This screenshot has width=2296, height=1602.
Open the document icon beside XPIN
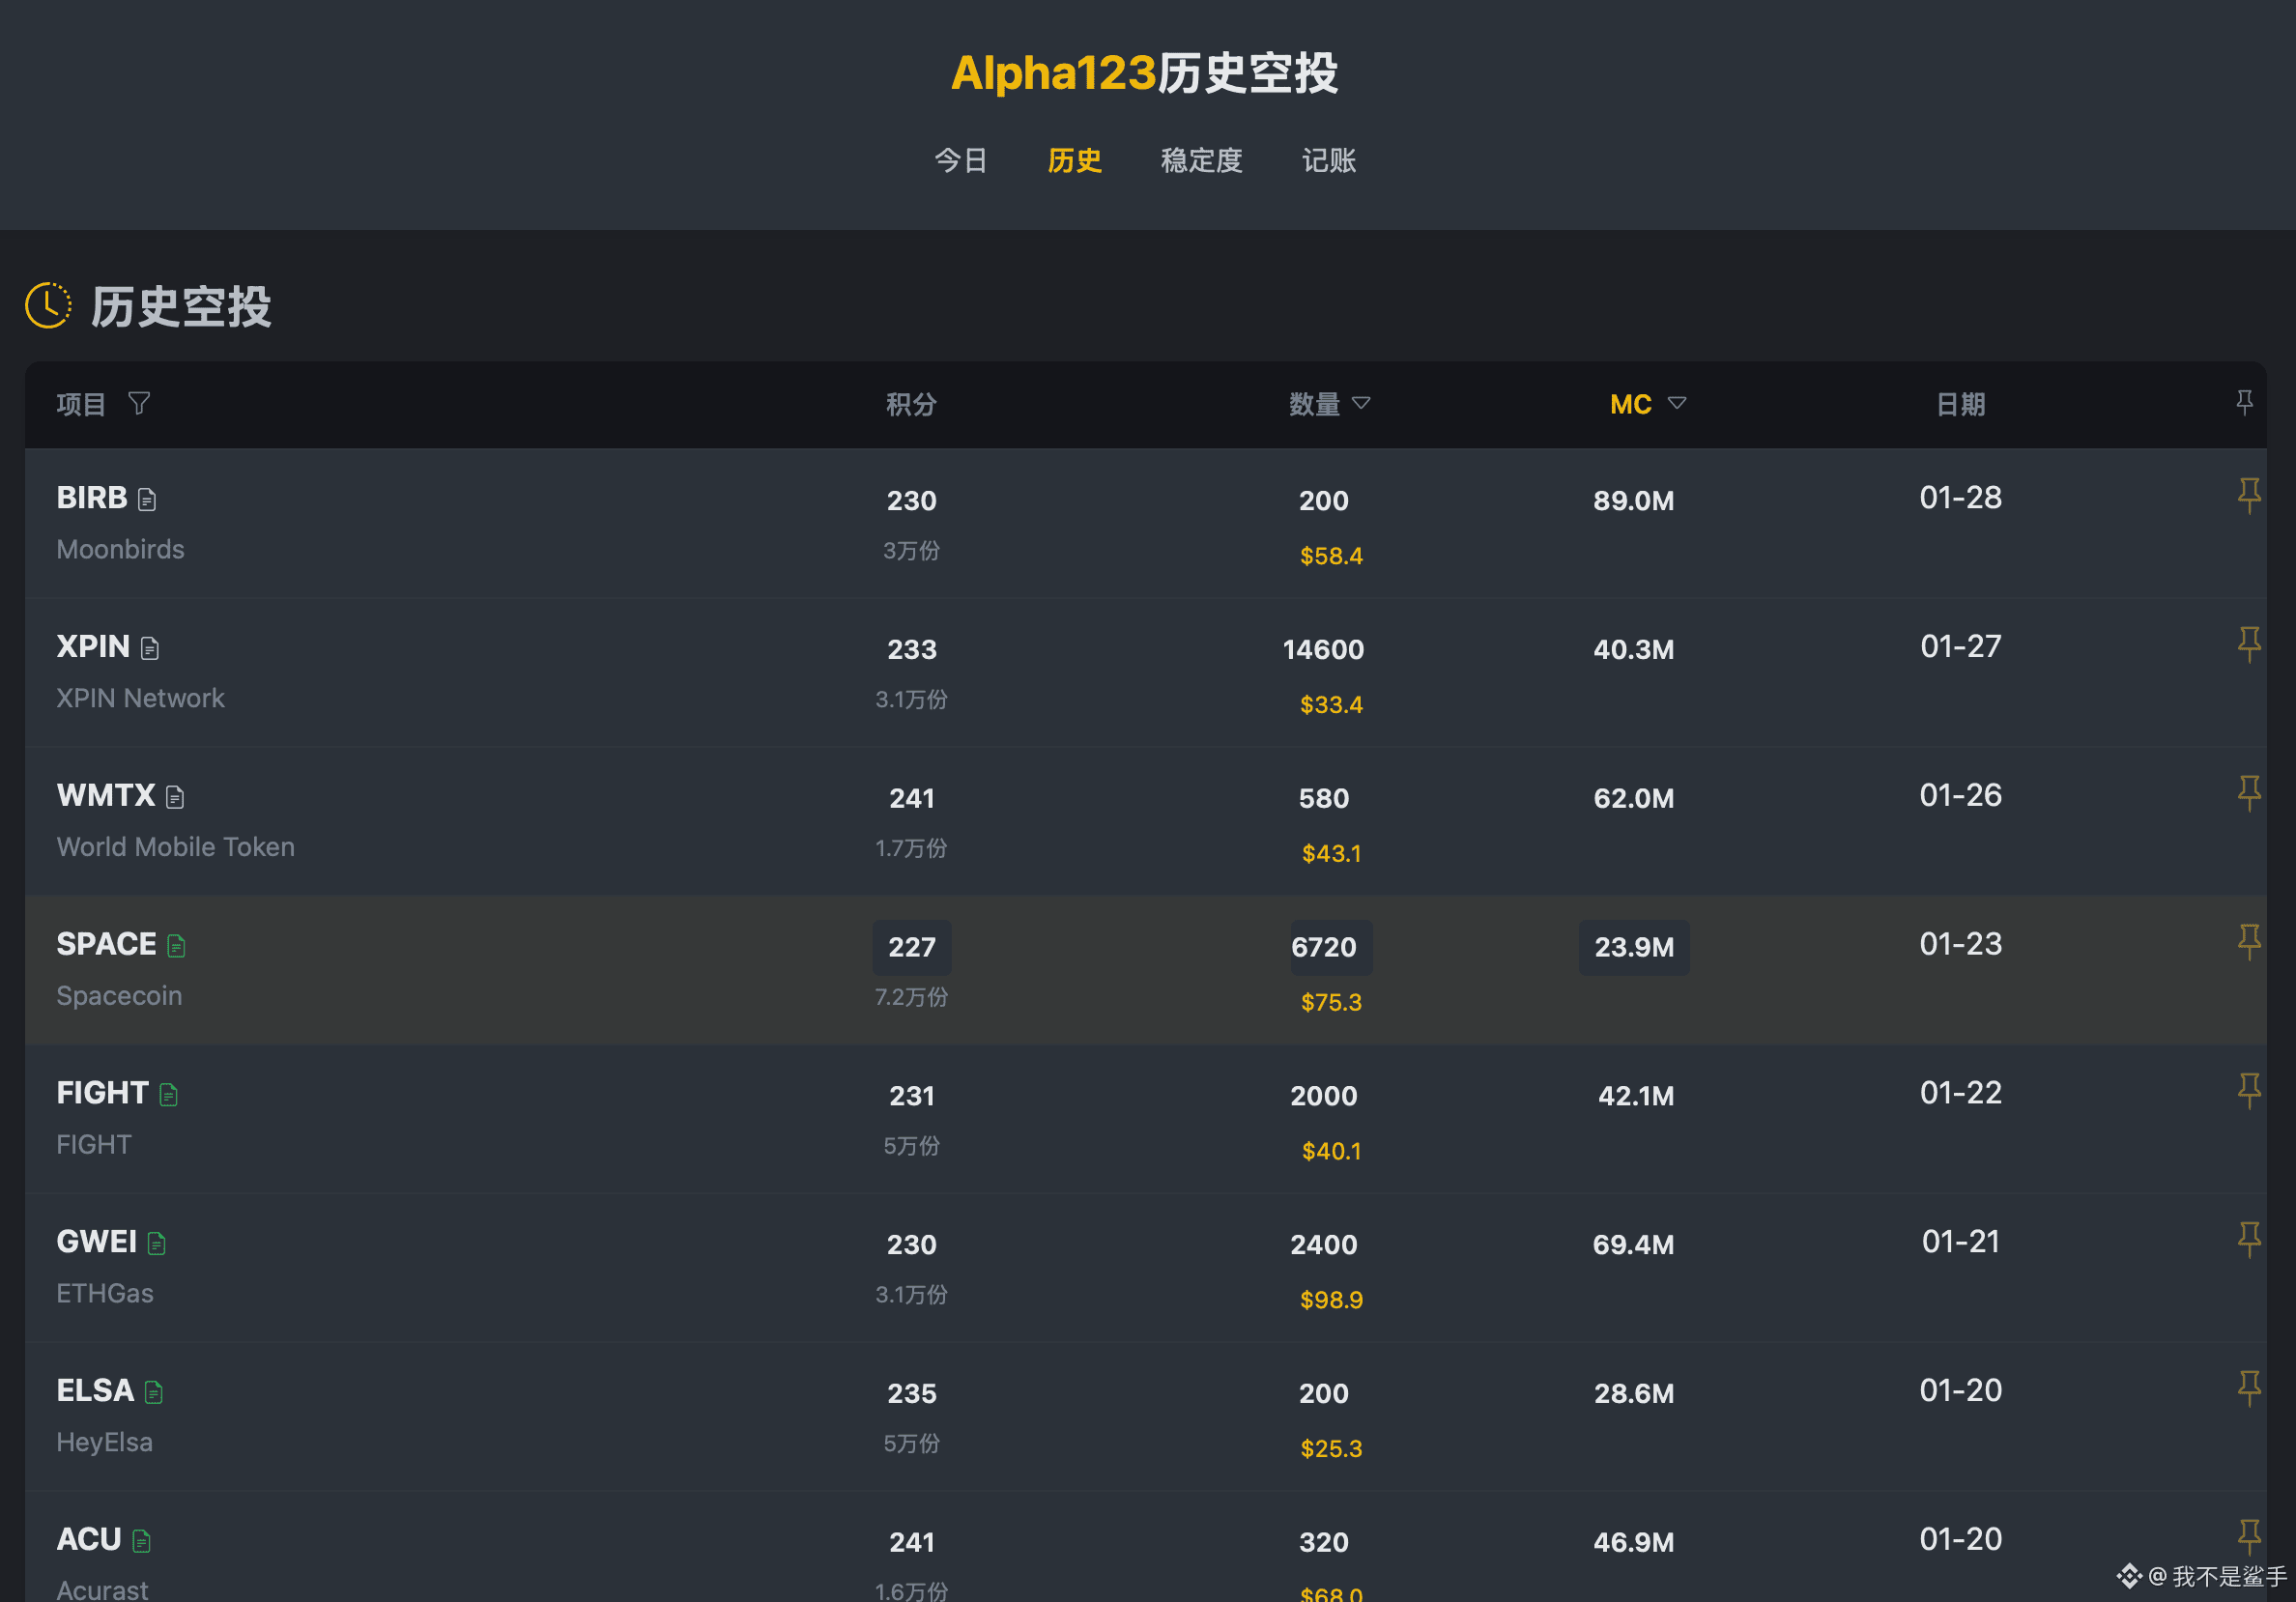[150, 648]
